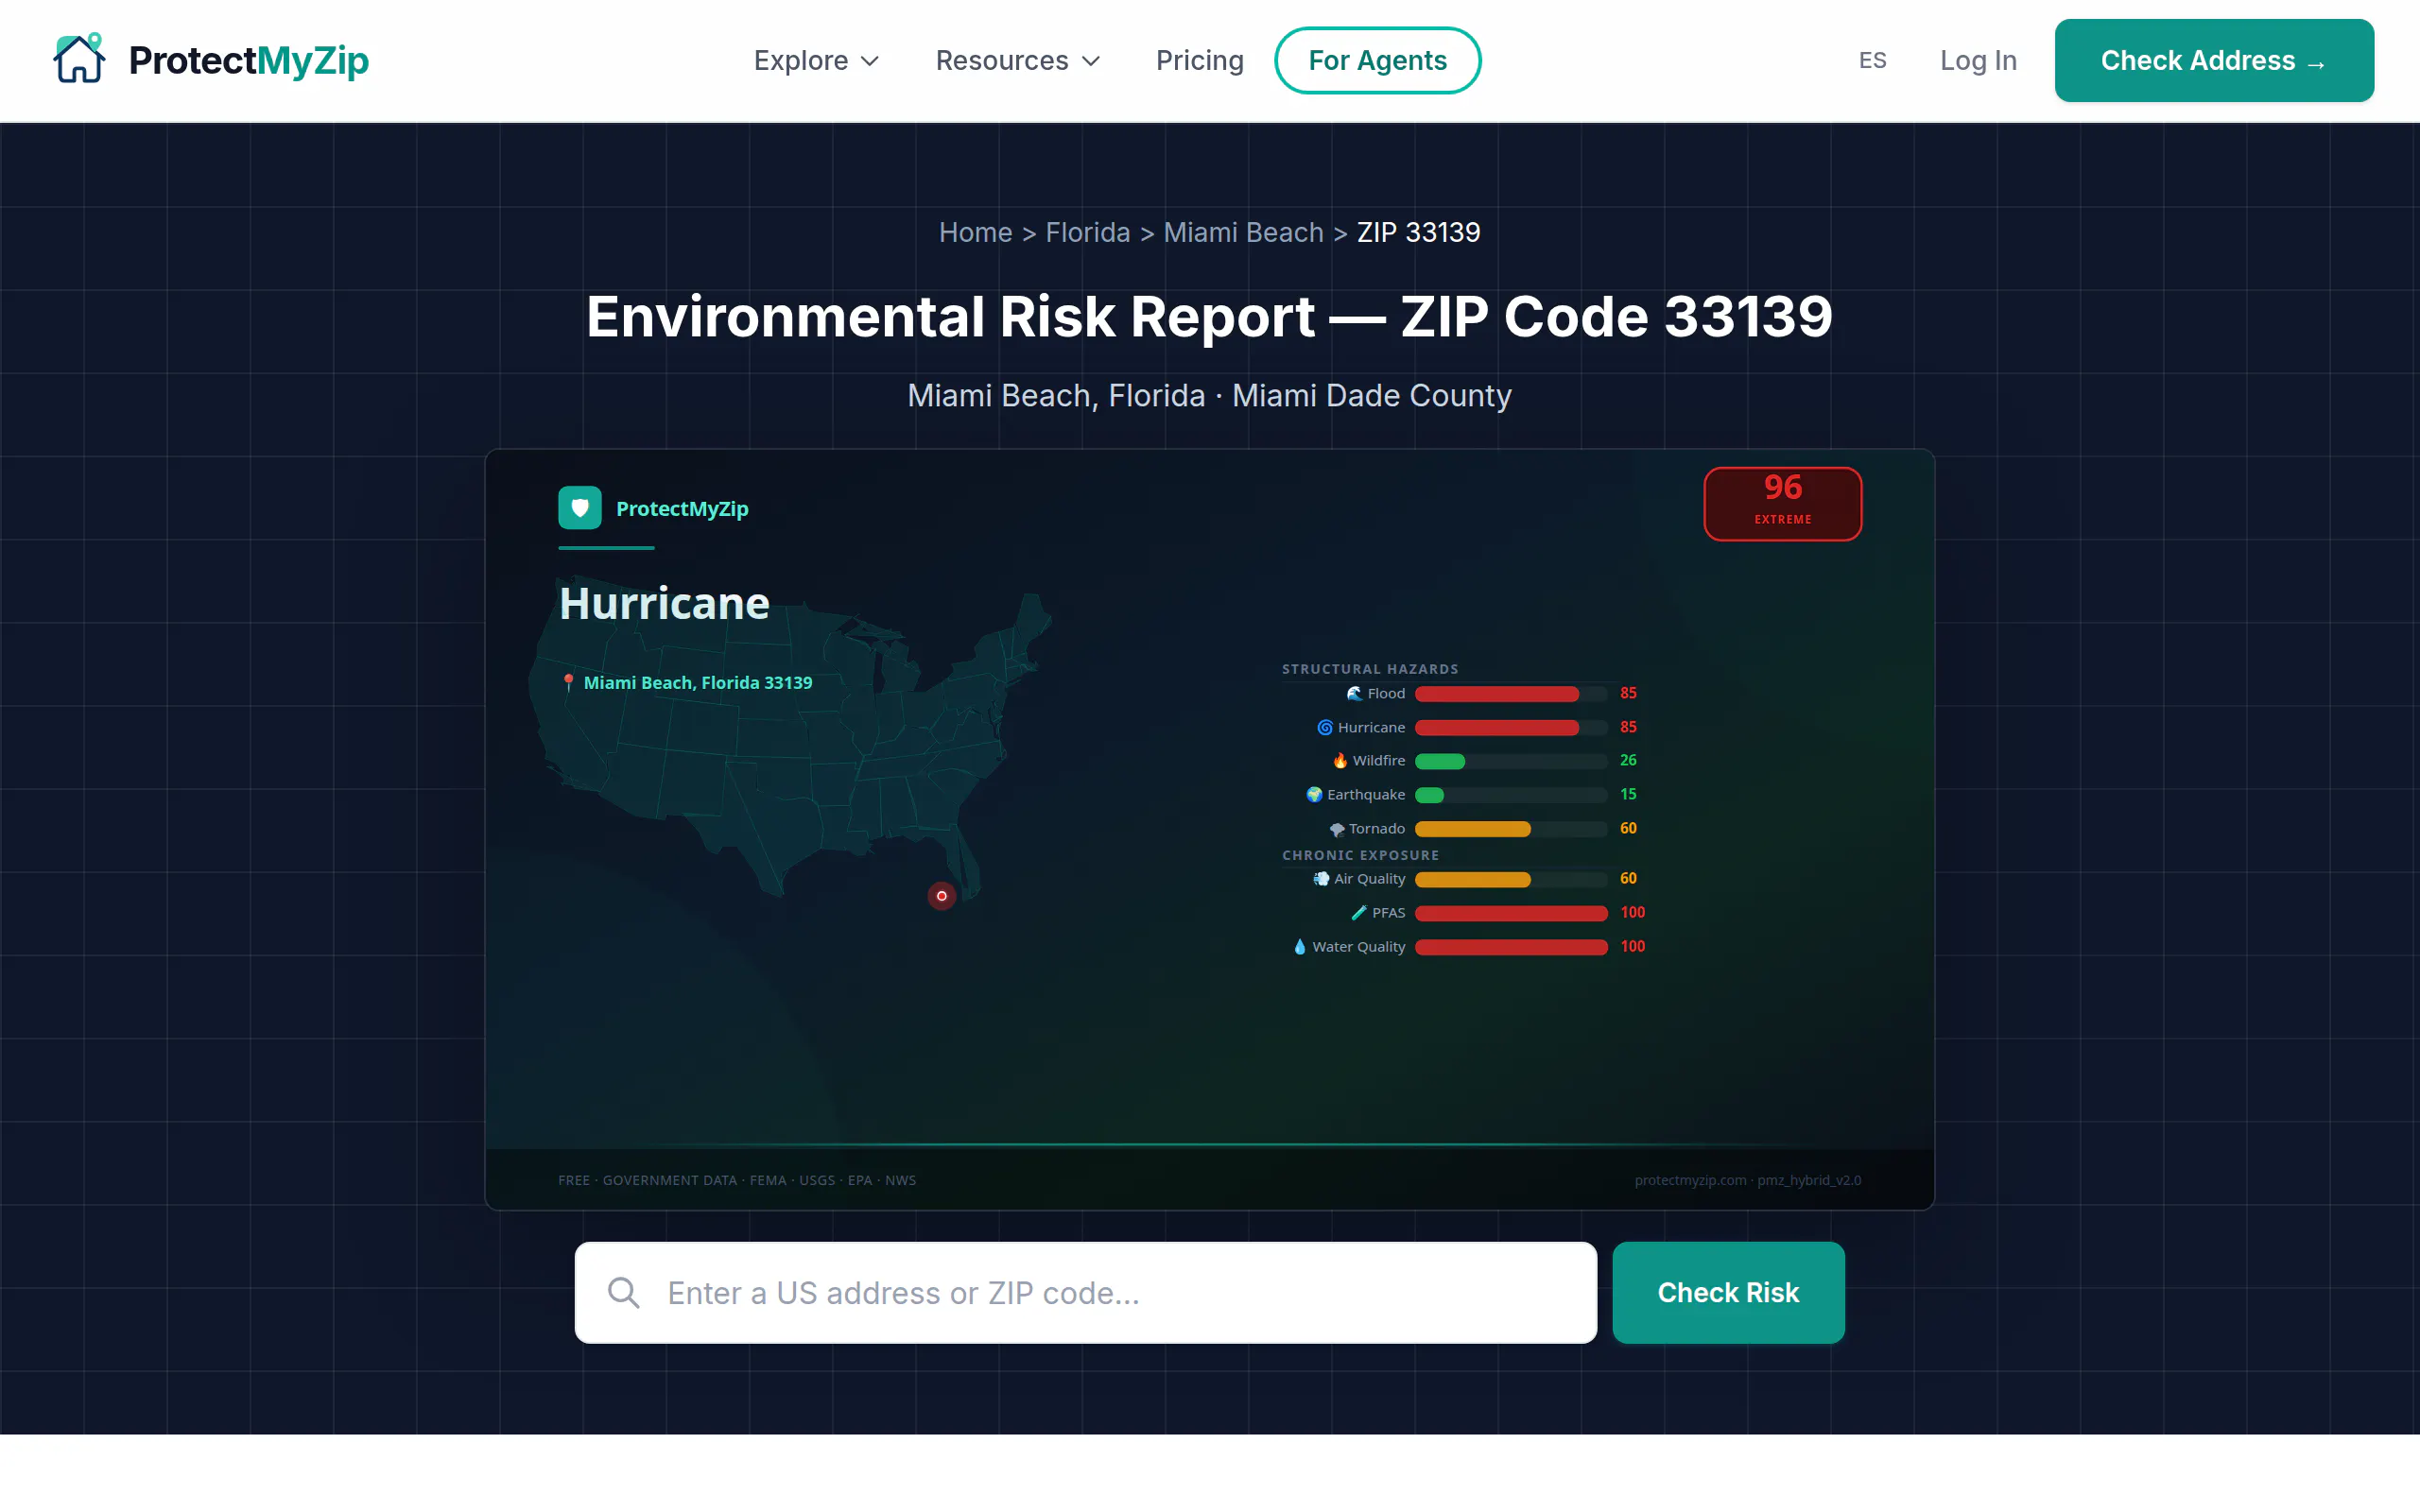Click the Log In link
Image resolution: width=2420 pixels, height=1512 pixels.
(1978, 60)
